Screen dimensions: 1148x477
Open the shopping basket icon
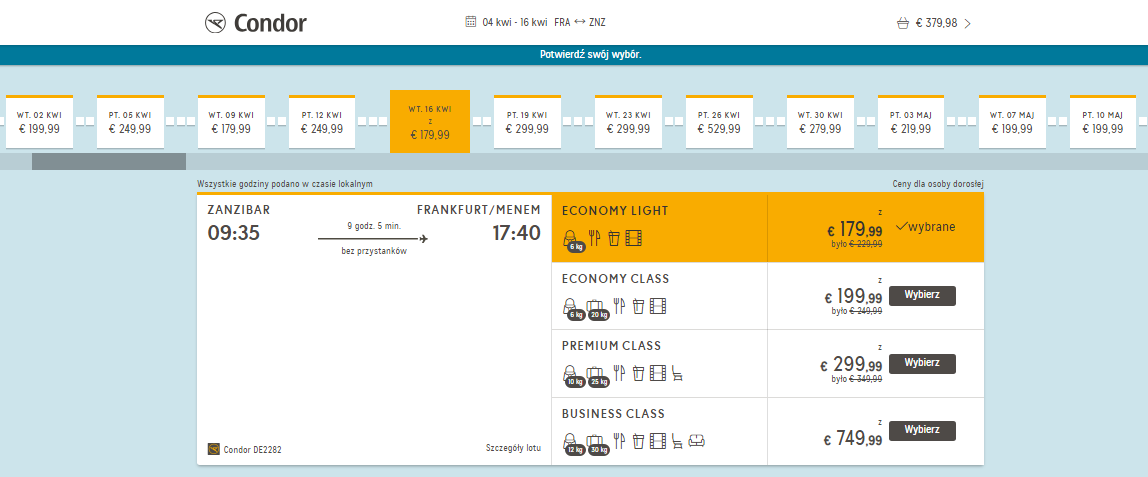click(x=902, y=23)
